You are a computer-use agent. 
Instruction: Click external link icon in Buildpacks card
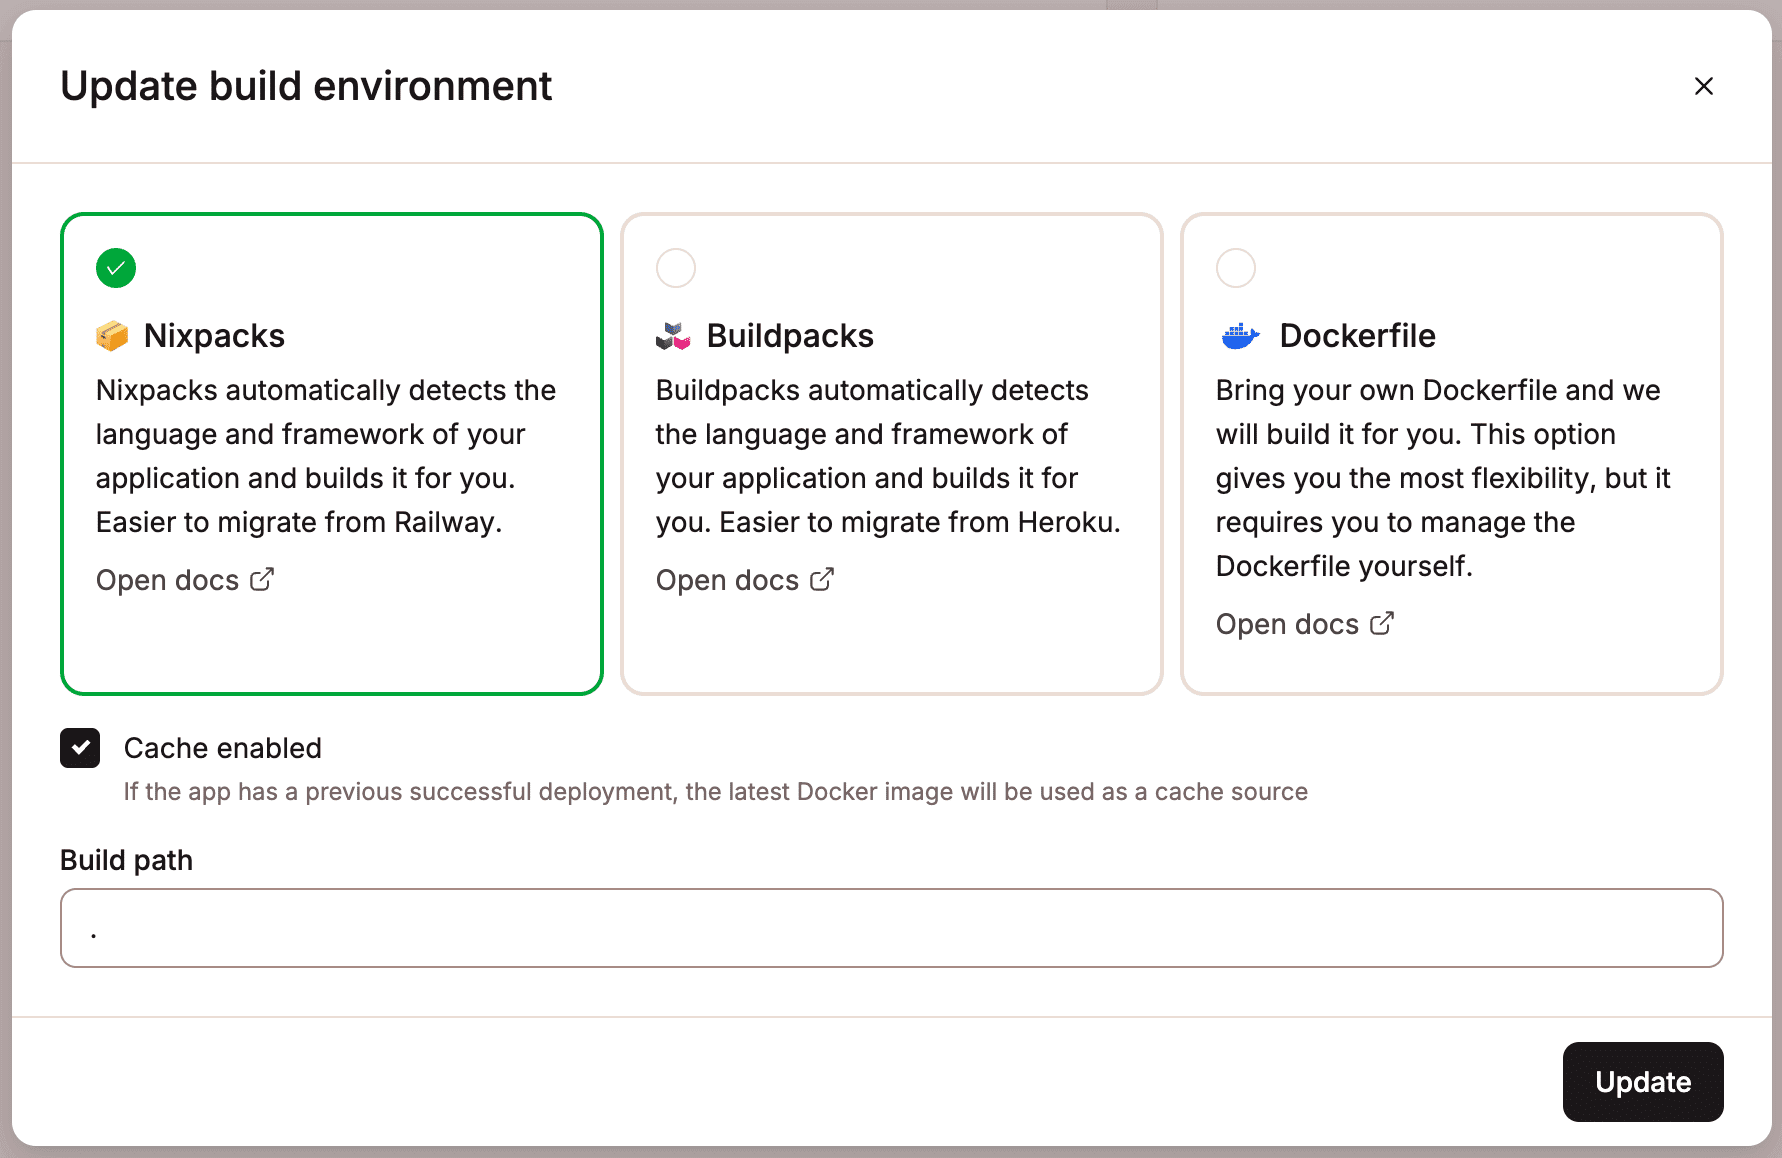(x=822, y=580)
